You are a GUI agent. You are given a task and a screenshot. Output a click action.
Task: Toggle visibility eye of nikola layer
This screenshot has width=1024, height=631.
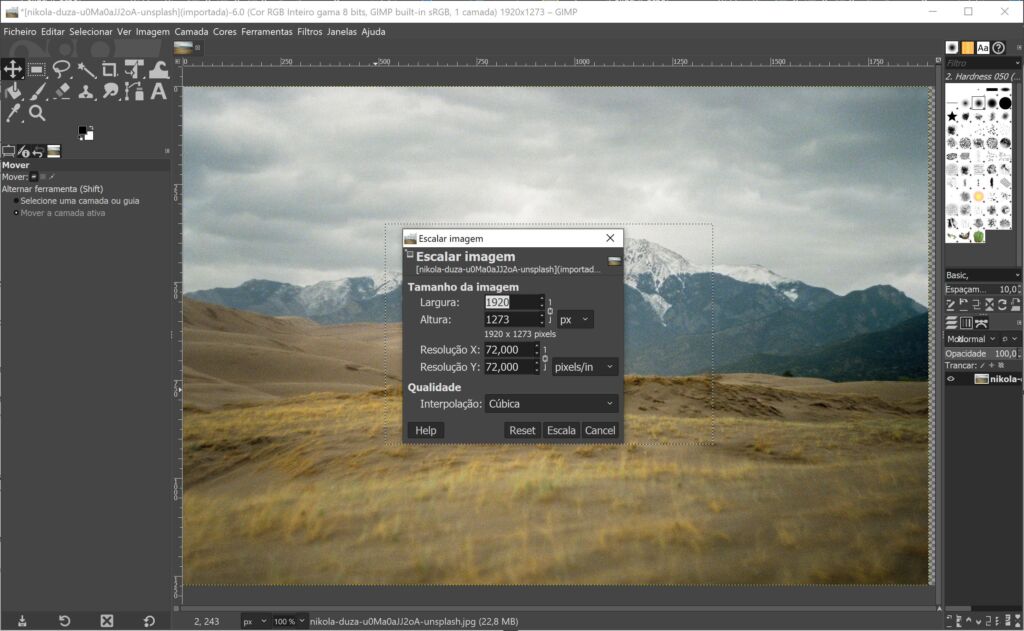coord(951,379)
